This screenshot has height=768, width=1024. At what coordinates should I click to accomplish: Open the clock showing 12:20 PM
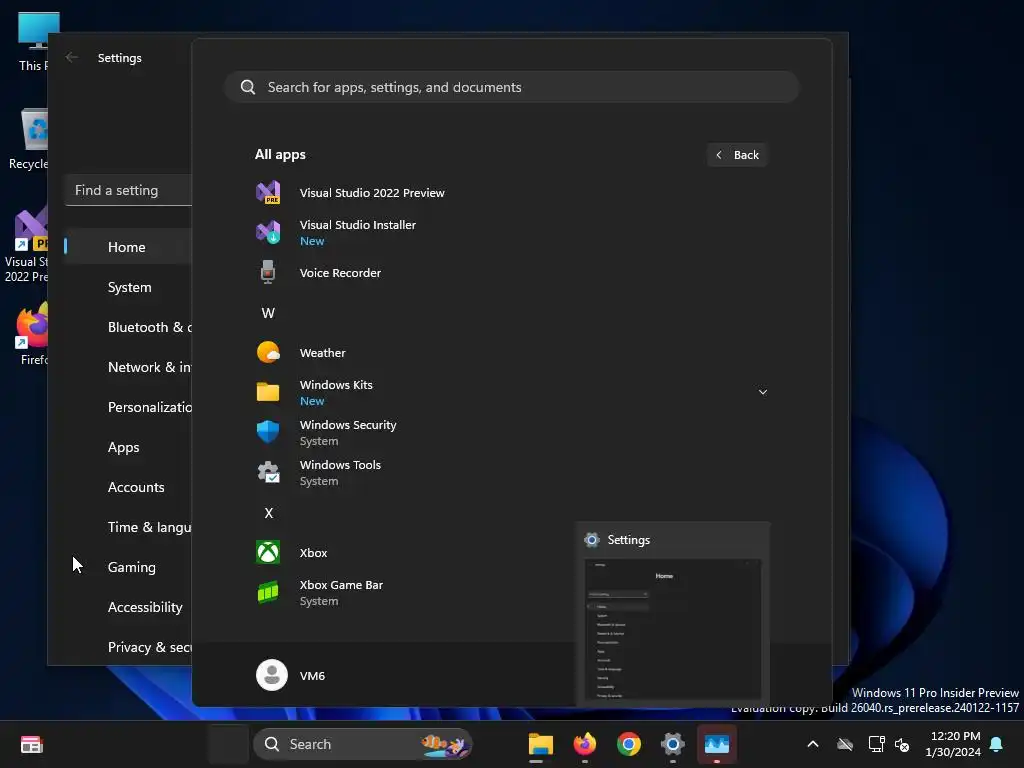[953, 744]
